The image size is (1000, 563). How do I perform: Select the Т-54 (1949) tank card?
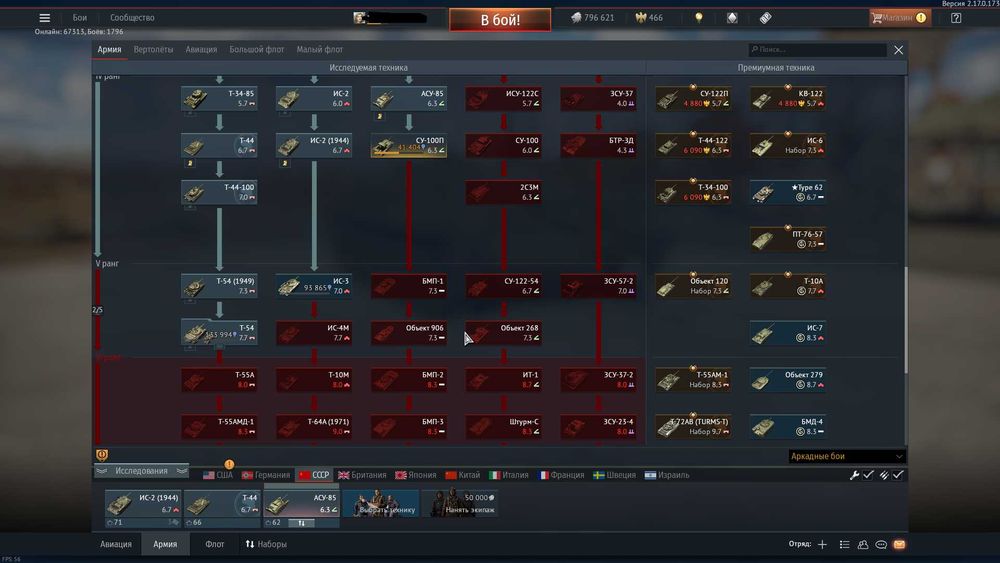[x=219, y=286]
